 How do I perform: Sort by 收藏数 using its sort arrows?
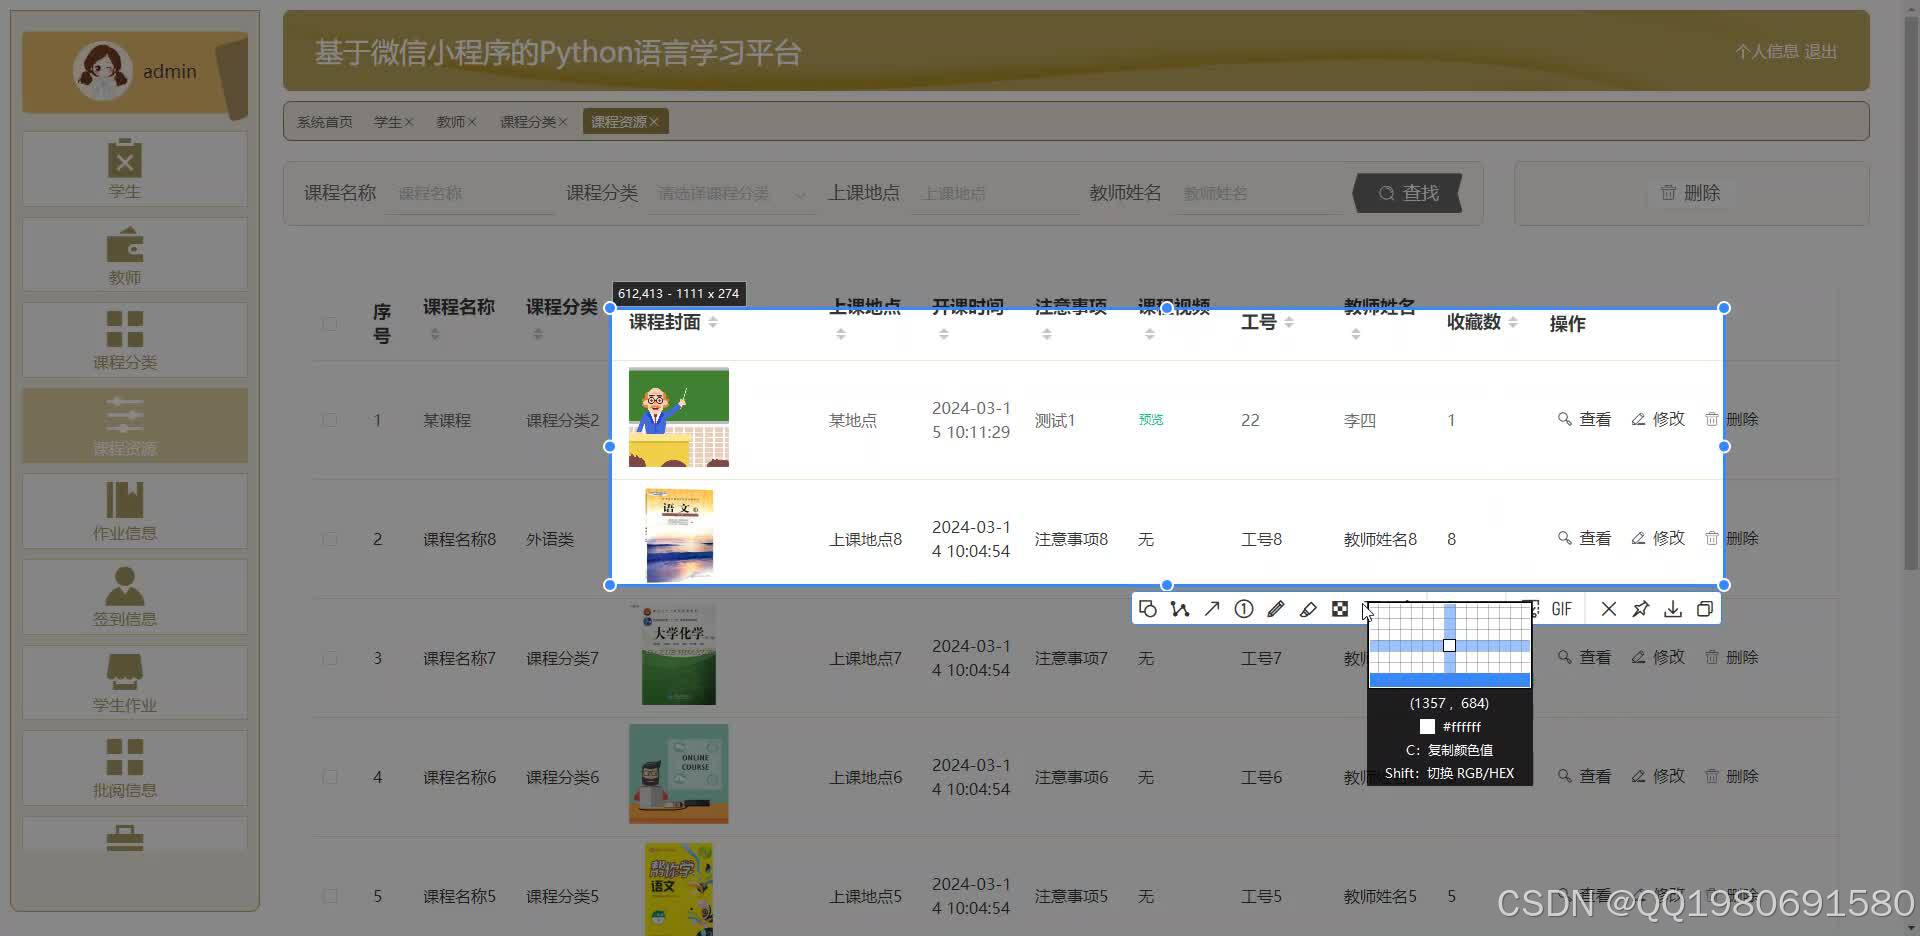(1513, 323)
